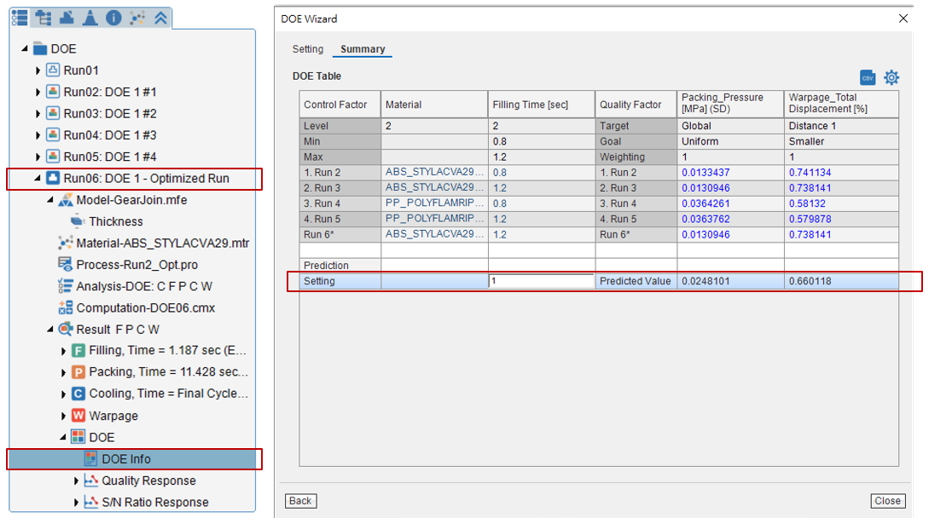Collapse Run06 DOE 1 Optimized Run
The image size is (927, 519).
point(38,178)
